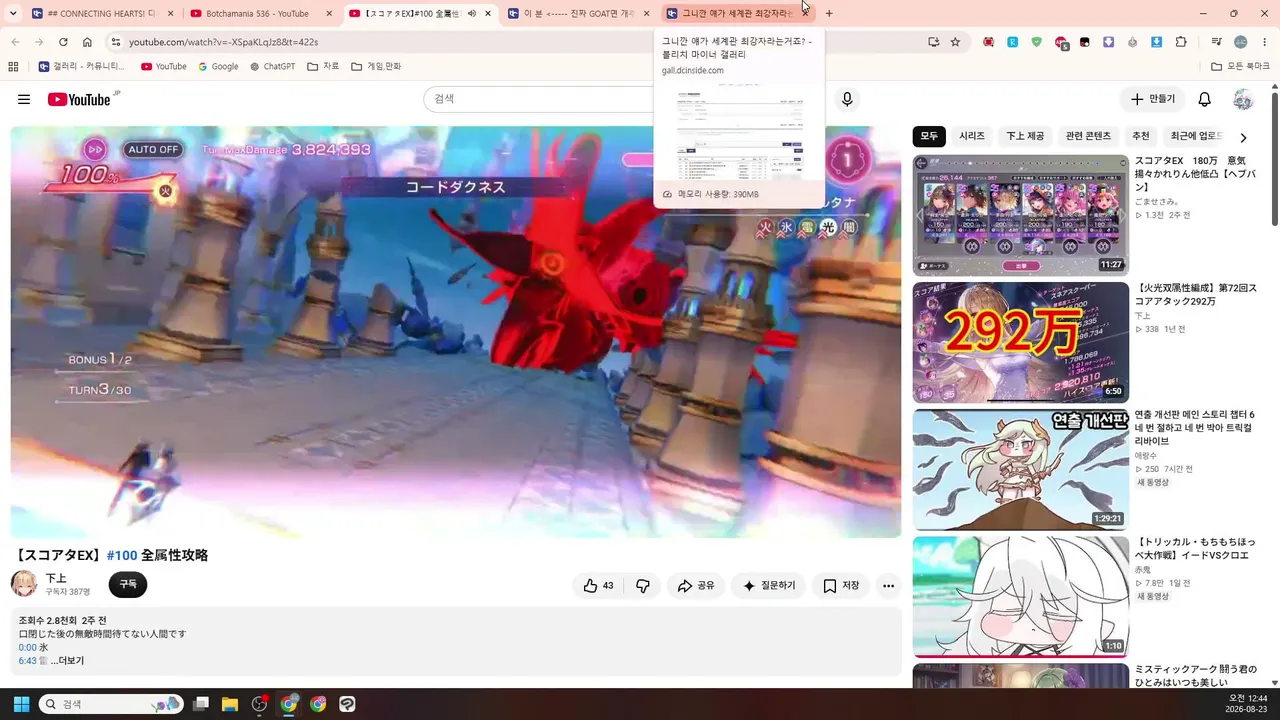Mute the playing tab's audio icon
The image size is (1280, 720).
472,13
